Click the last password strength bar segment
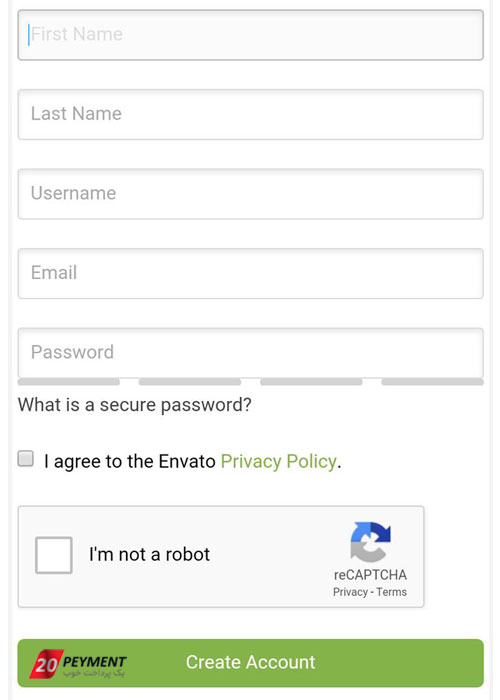500x700 pixels. (433, 382)
